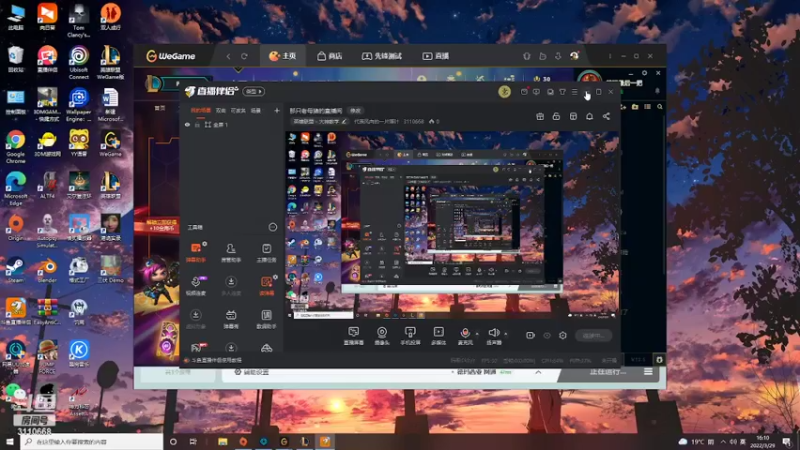Click the 修改 button beside the room title
Screen dimensions: 800x450
355,111
